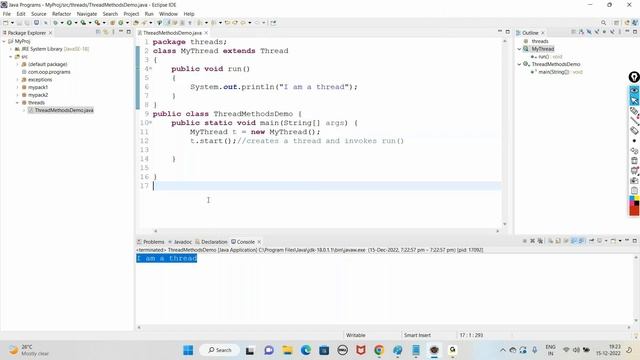The height and width of the screenshot is (360, 640).
Task: Click the Save toolbar icon
Action: 19,23
